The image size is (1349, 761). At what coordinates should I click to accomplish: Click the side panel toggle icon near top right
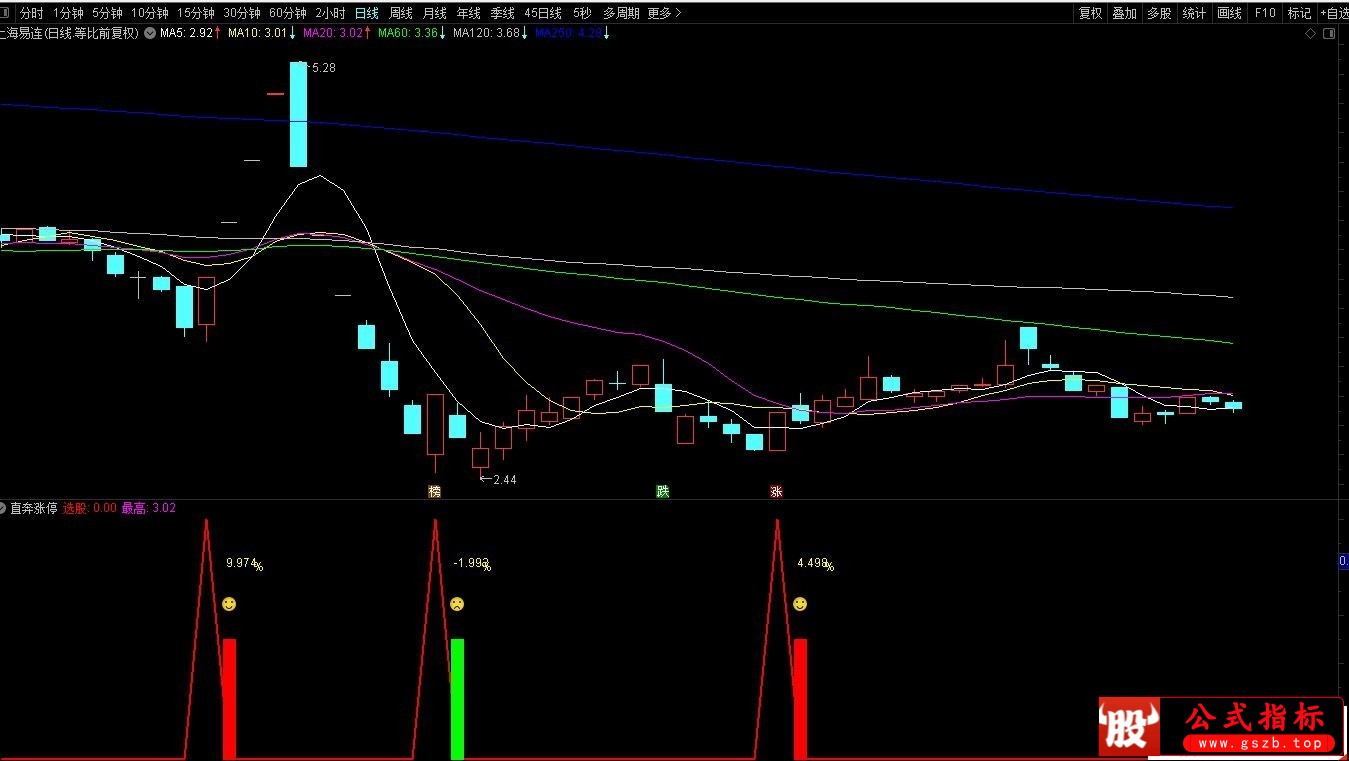pyautogui.click(x=1329, y=34)
